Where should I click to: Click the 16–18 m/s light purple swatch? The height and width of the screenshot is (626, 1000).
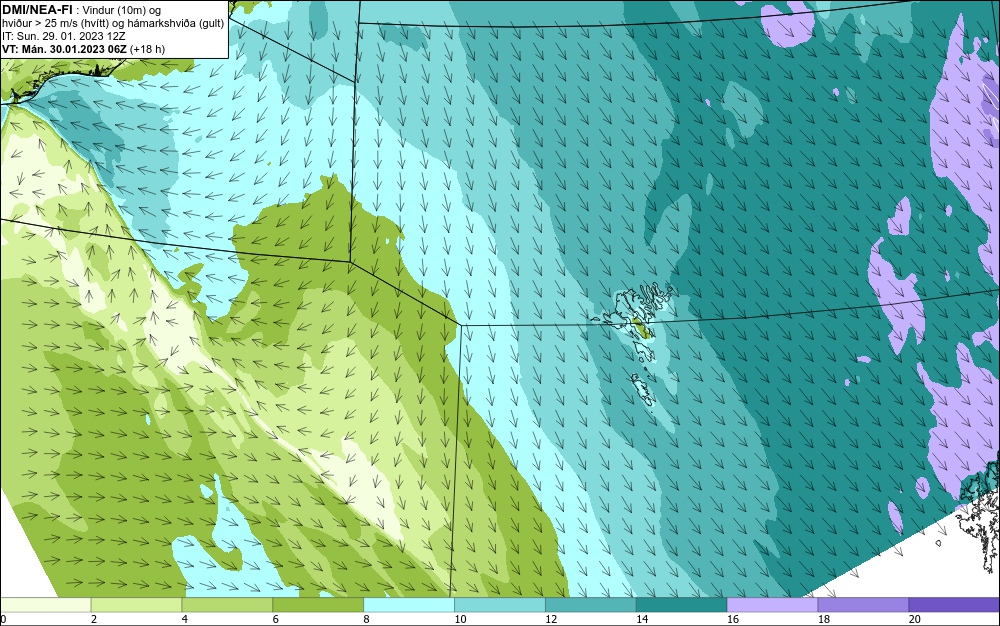point(772,604)
